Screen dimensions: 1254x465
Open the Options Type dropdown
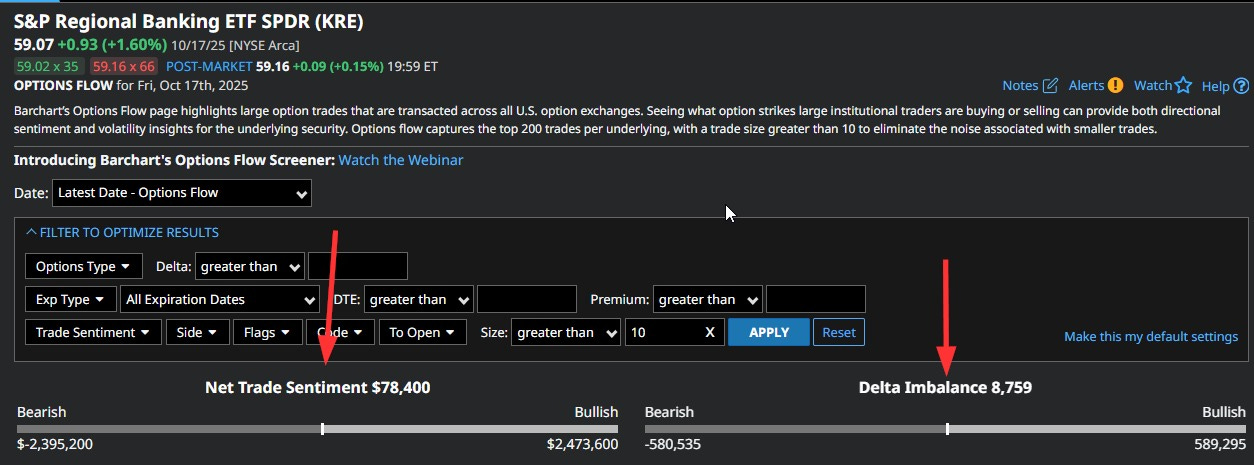click(83, 267)
